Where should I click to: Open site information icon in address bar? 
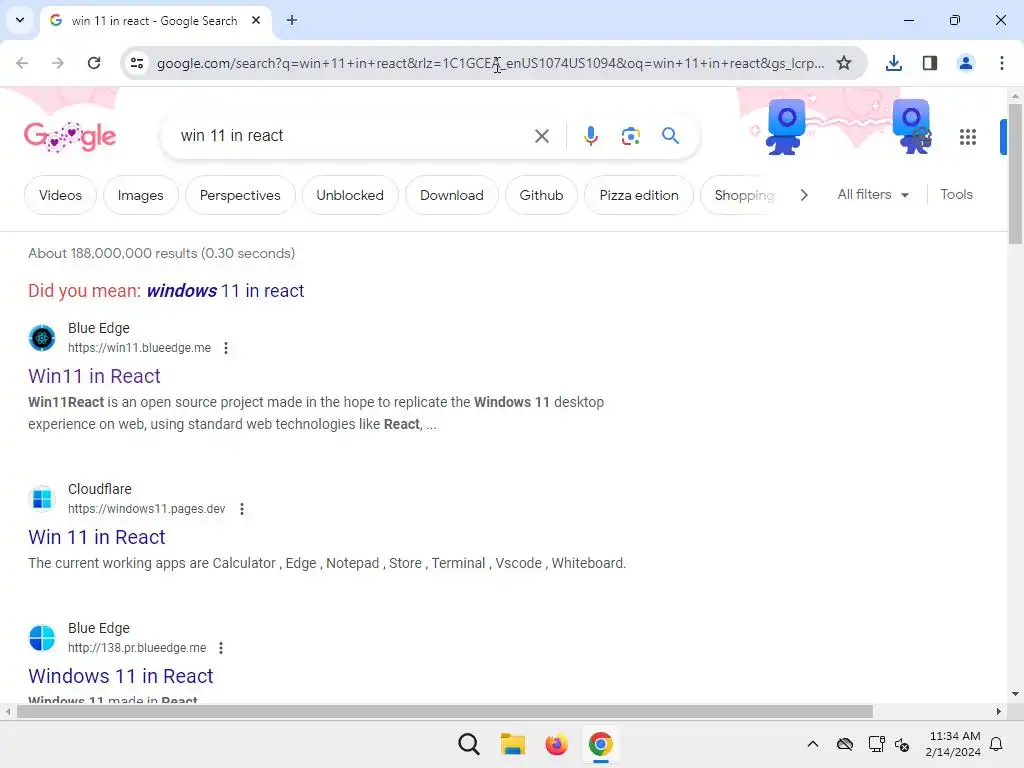click(x=137, y=63)
